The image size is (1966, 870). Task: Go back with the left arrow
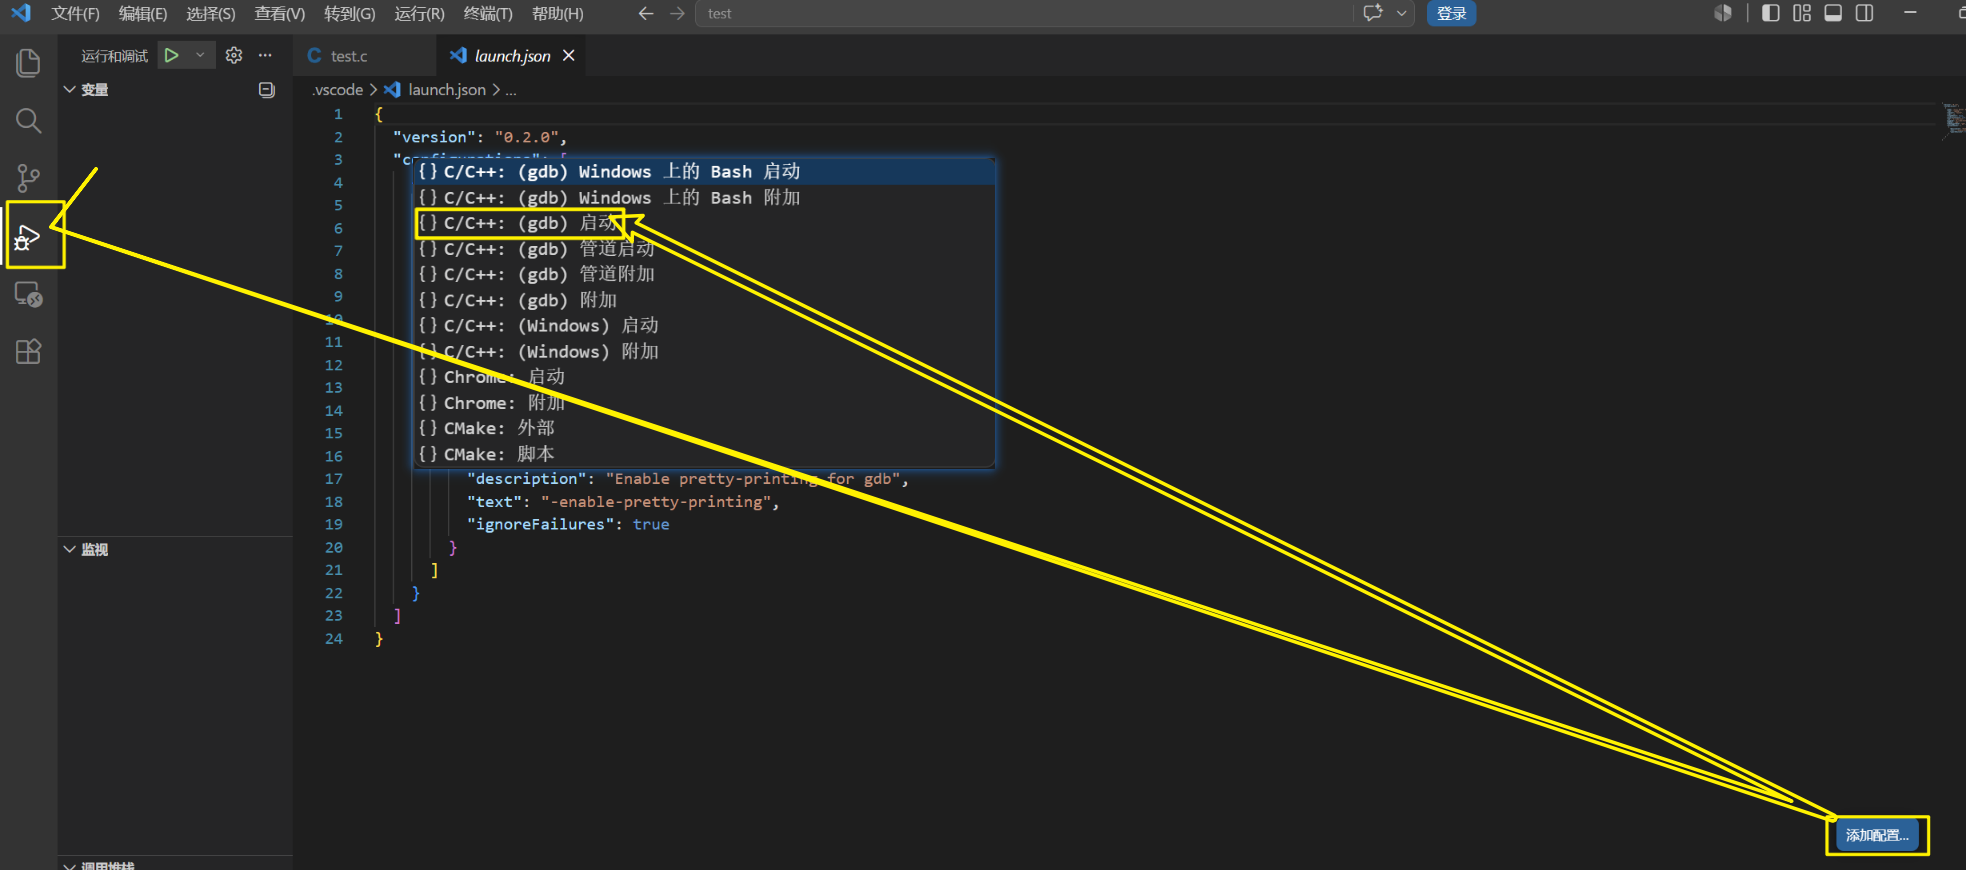coord(646,13)
